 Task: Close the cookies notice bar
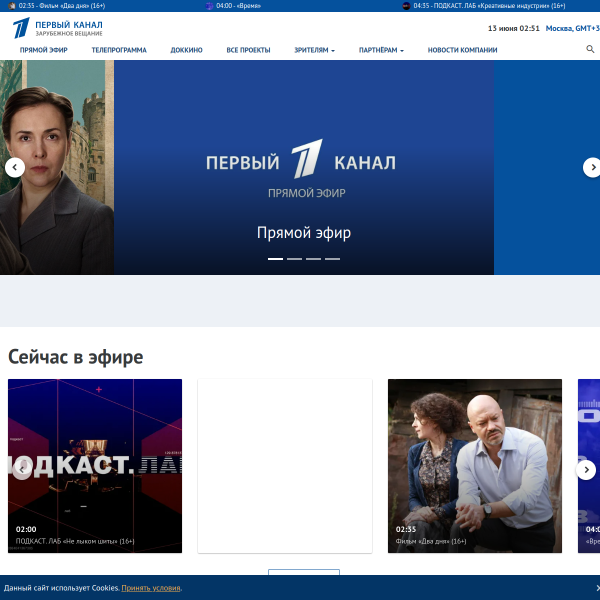click(x=597, y=588)
